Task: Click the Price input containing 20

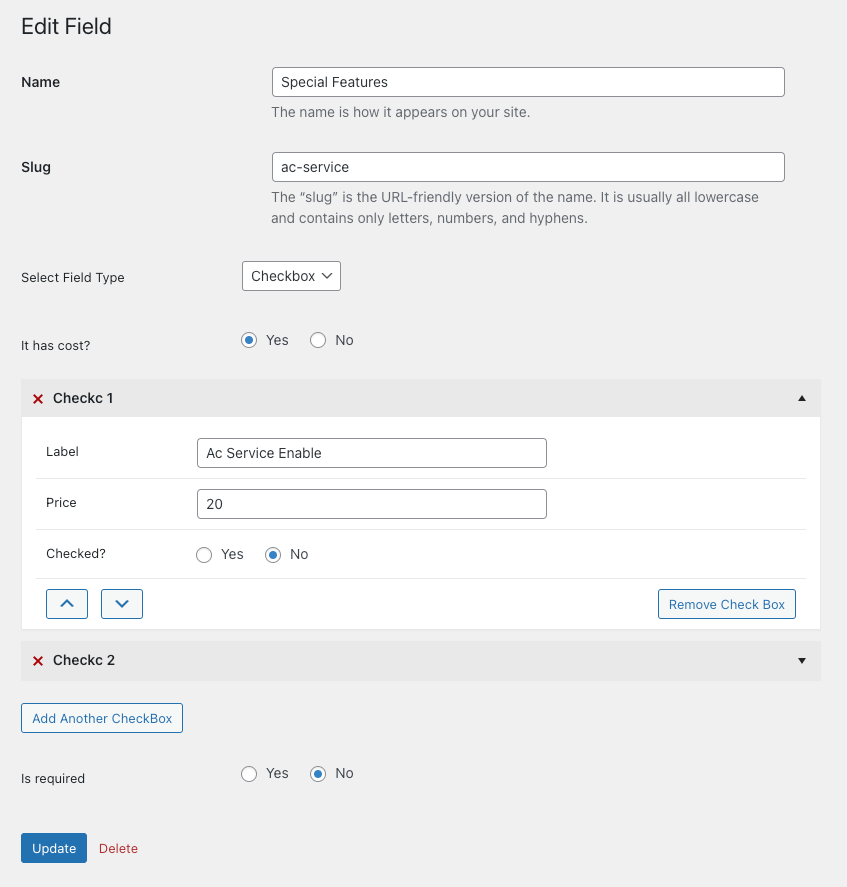Action: [x=371, y=504]
